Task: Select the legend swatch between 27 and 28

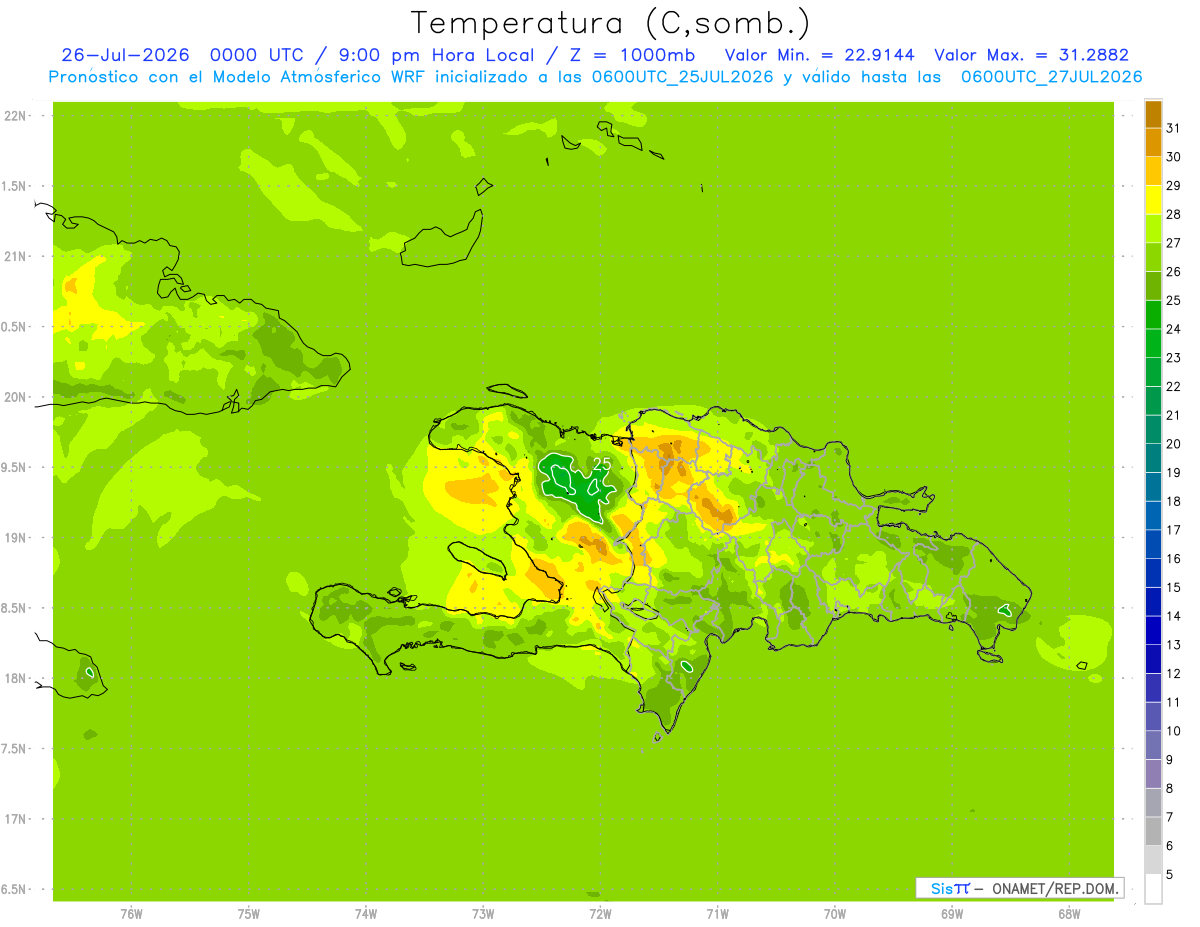Action: (x=1153, y=228)
